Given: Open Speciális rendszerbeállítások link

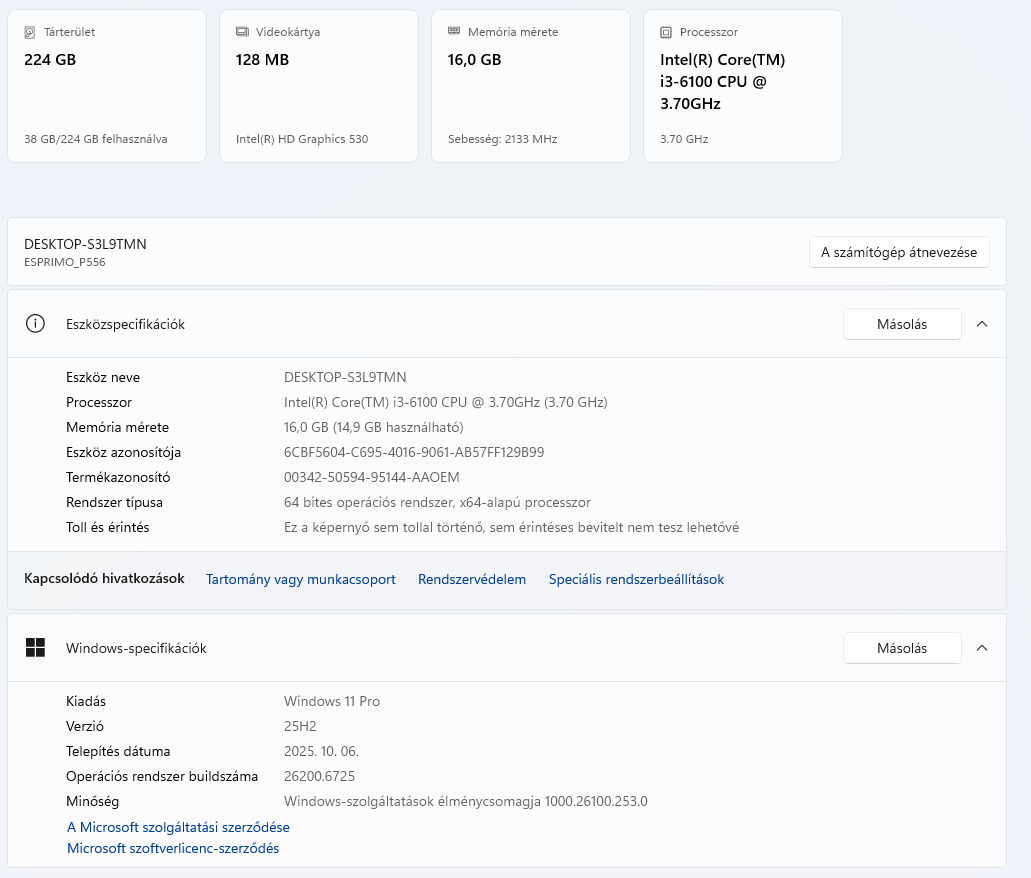Looking at the screenshot, I should [636, 579].
